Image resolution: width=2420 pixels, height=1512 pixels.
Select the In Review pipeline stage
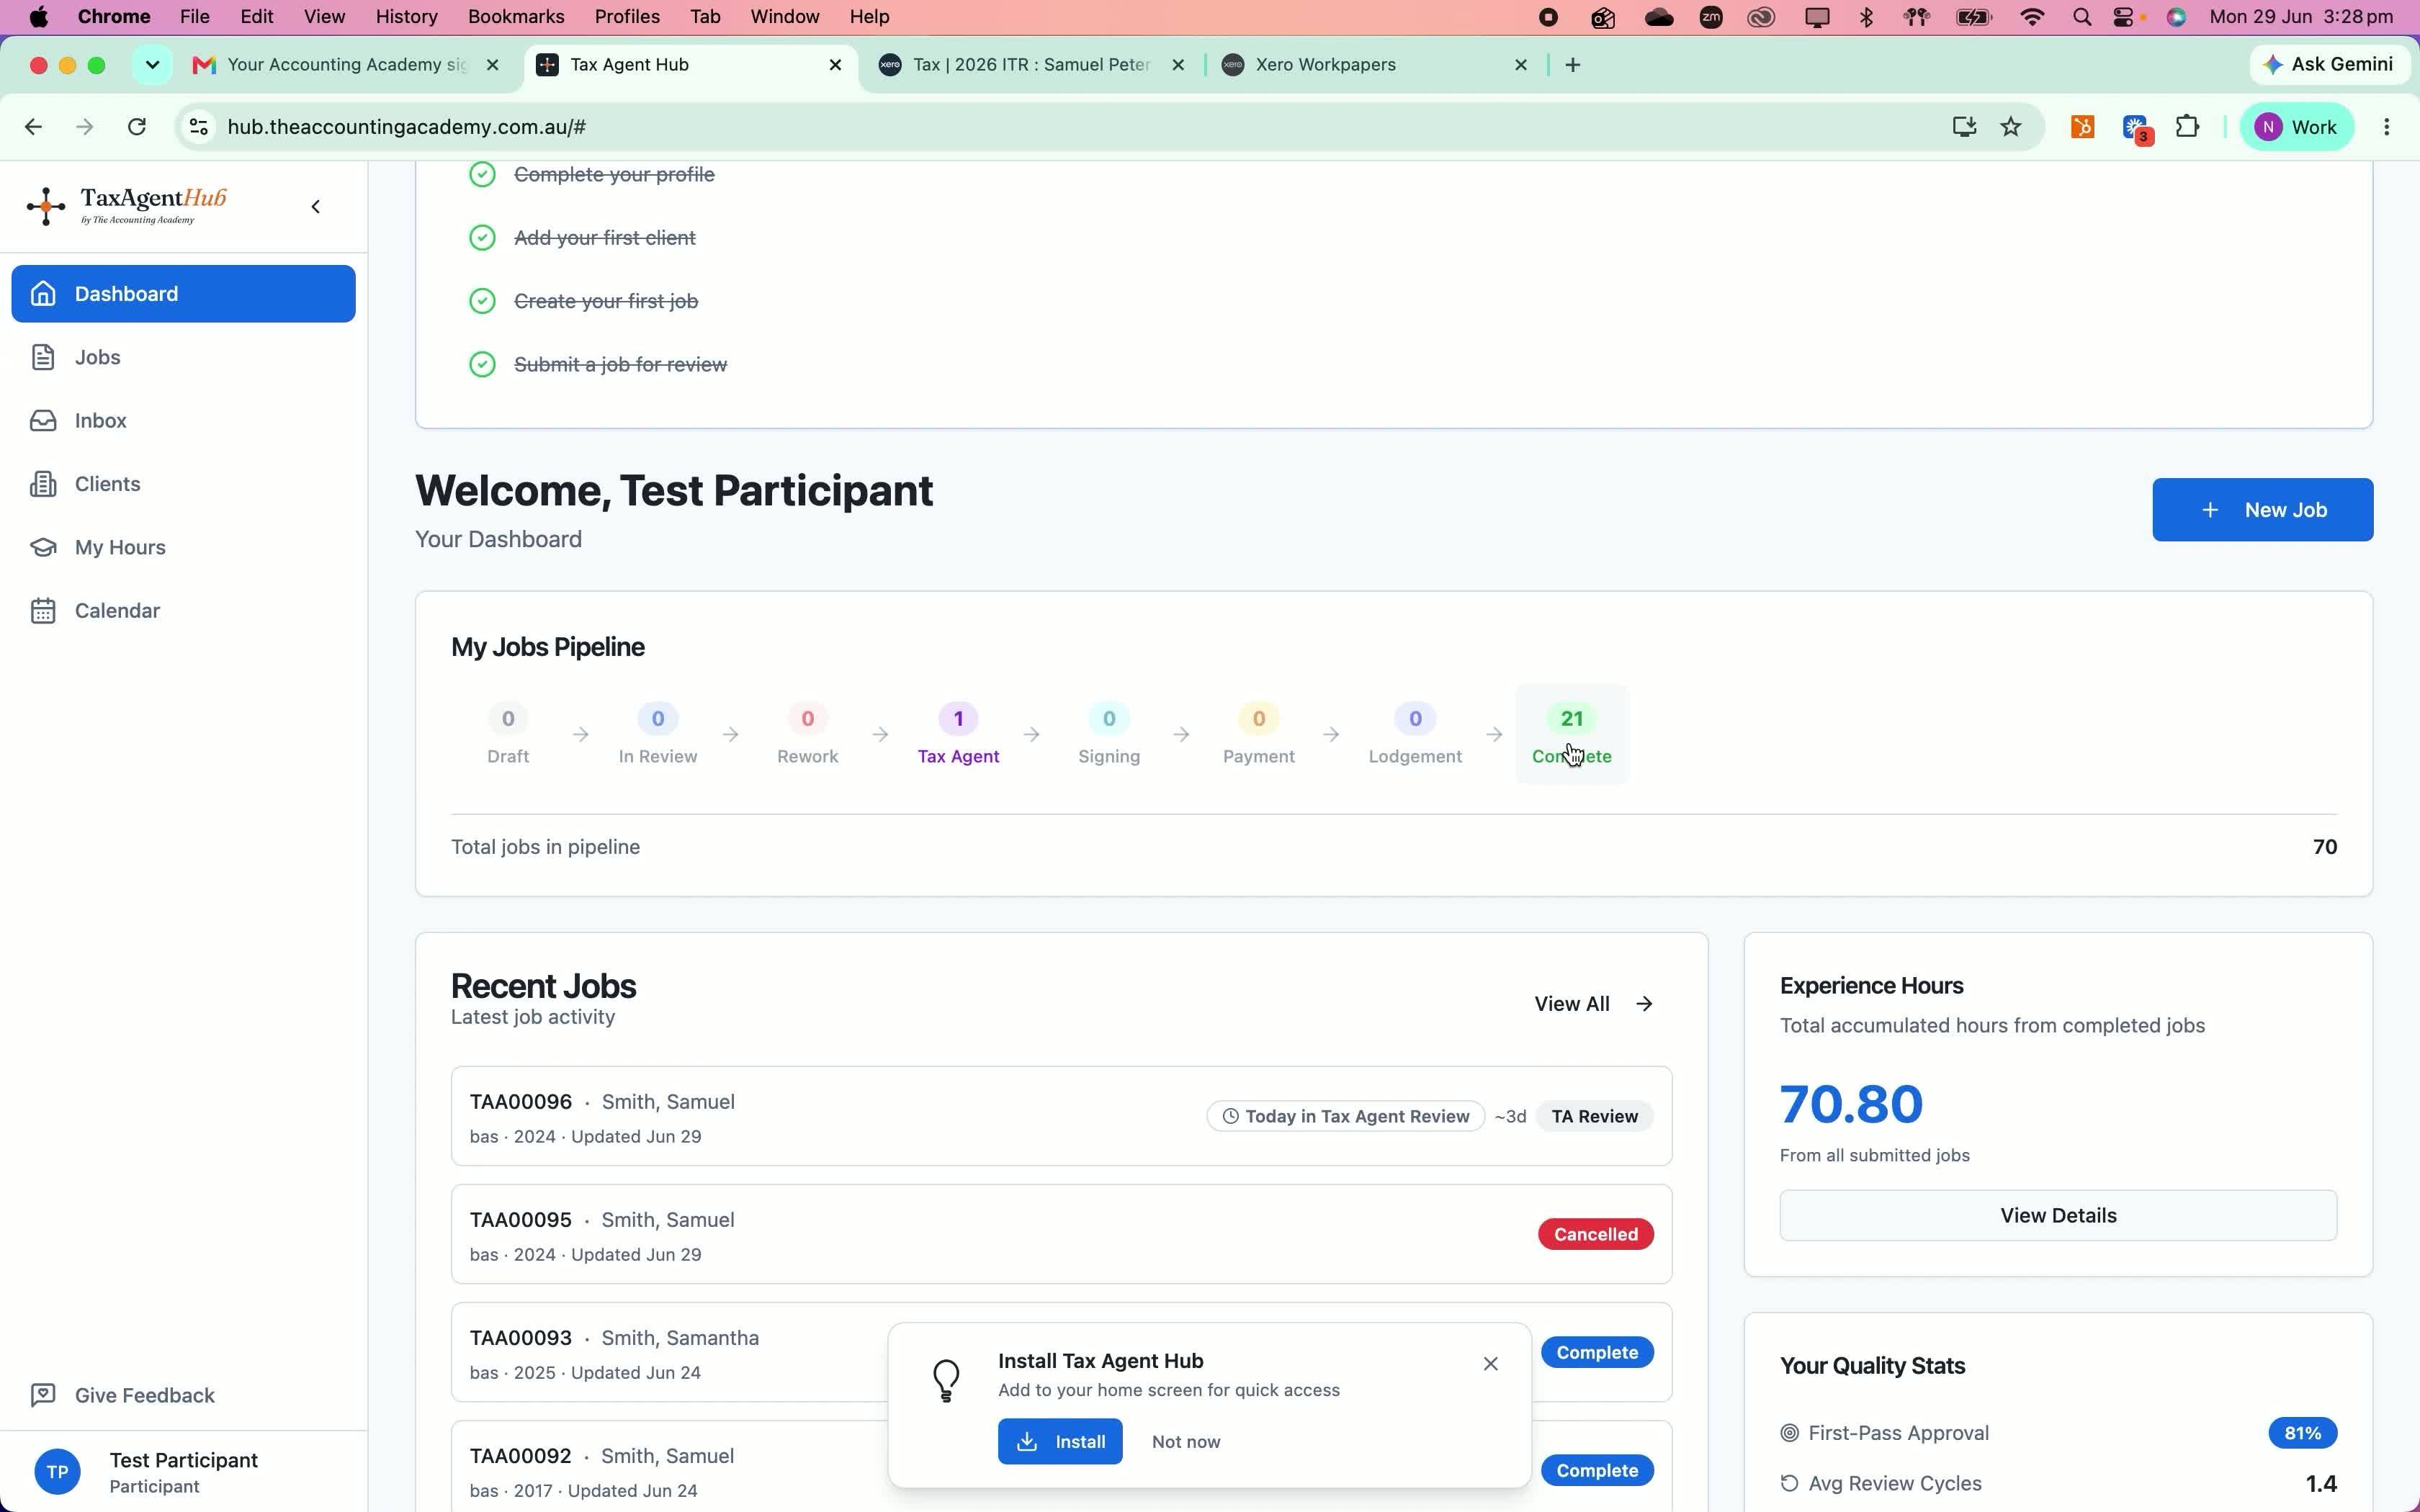[x=658, y=734]
